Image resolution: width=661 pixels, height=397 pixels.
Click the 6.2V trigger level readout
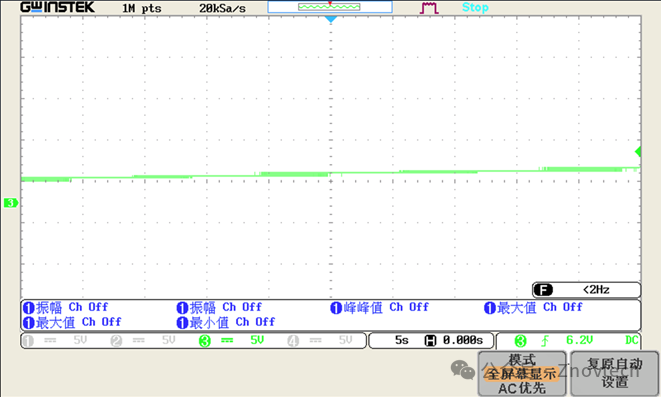click(579, 340)
